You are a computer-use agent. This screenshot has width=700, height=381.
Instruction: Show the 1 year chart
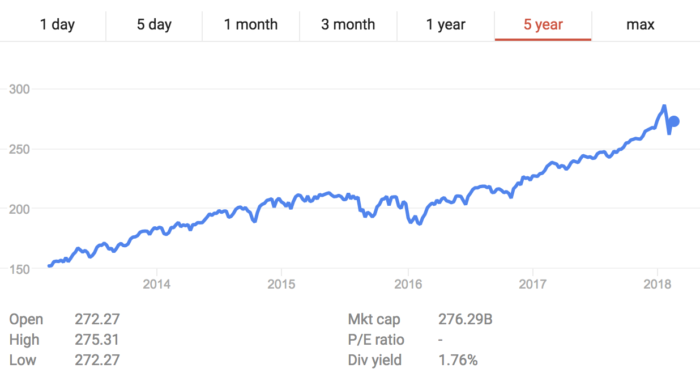(446, 24)
